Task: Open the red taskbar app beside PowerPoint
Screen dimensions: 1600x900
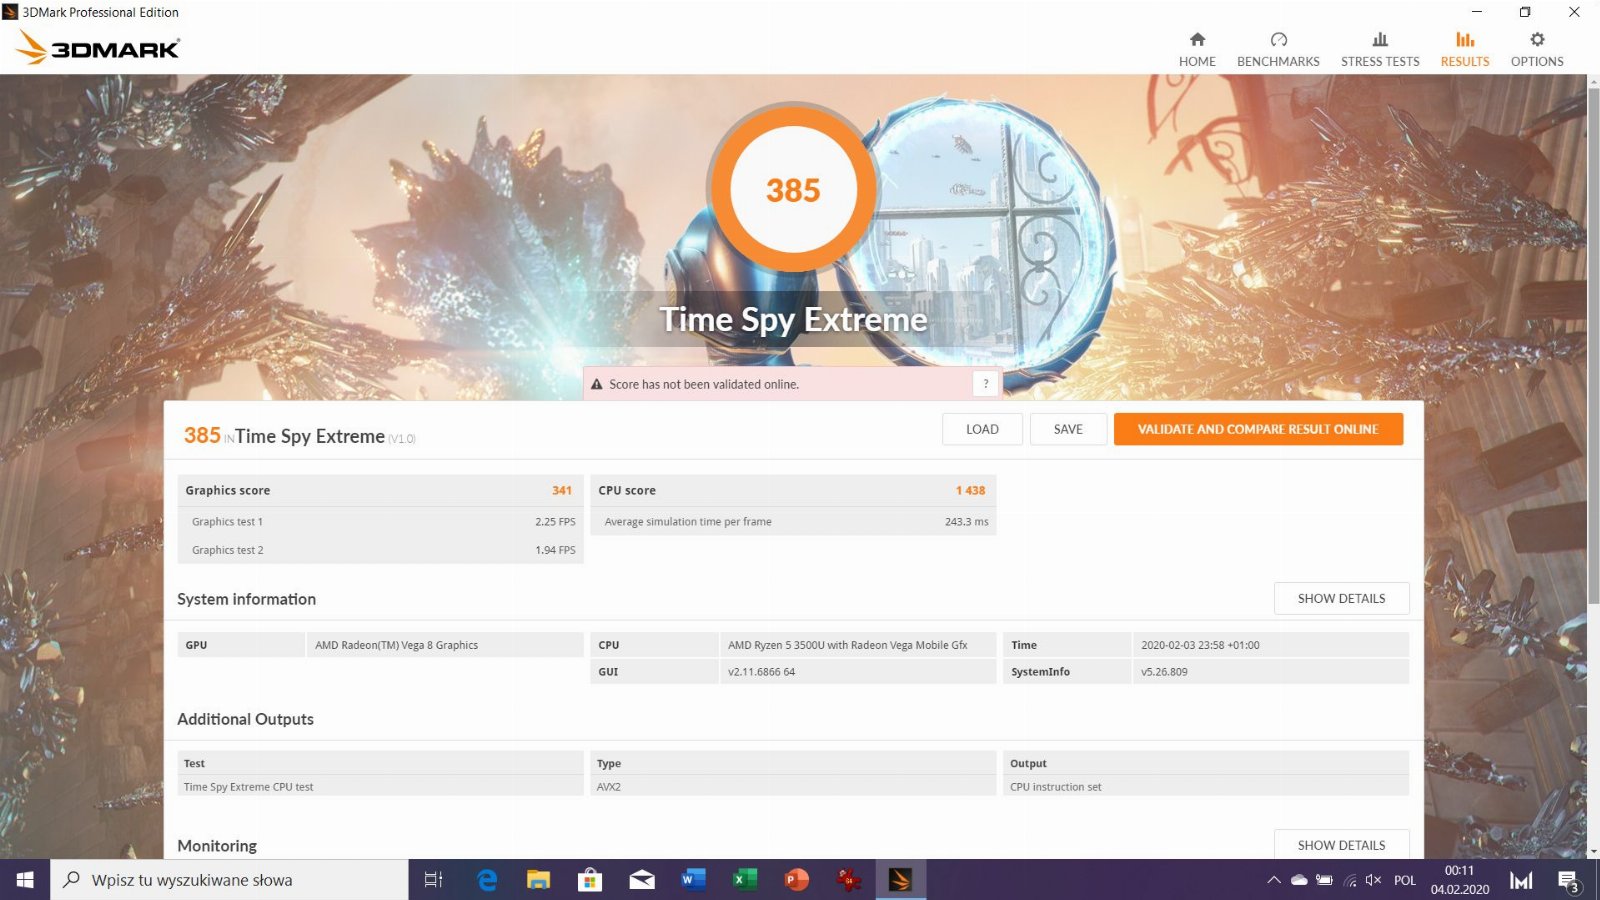Action: coord(849,880)
